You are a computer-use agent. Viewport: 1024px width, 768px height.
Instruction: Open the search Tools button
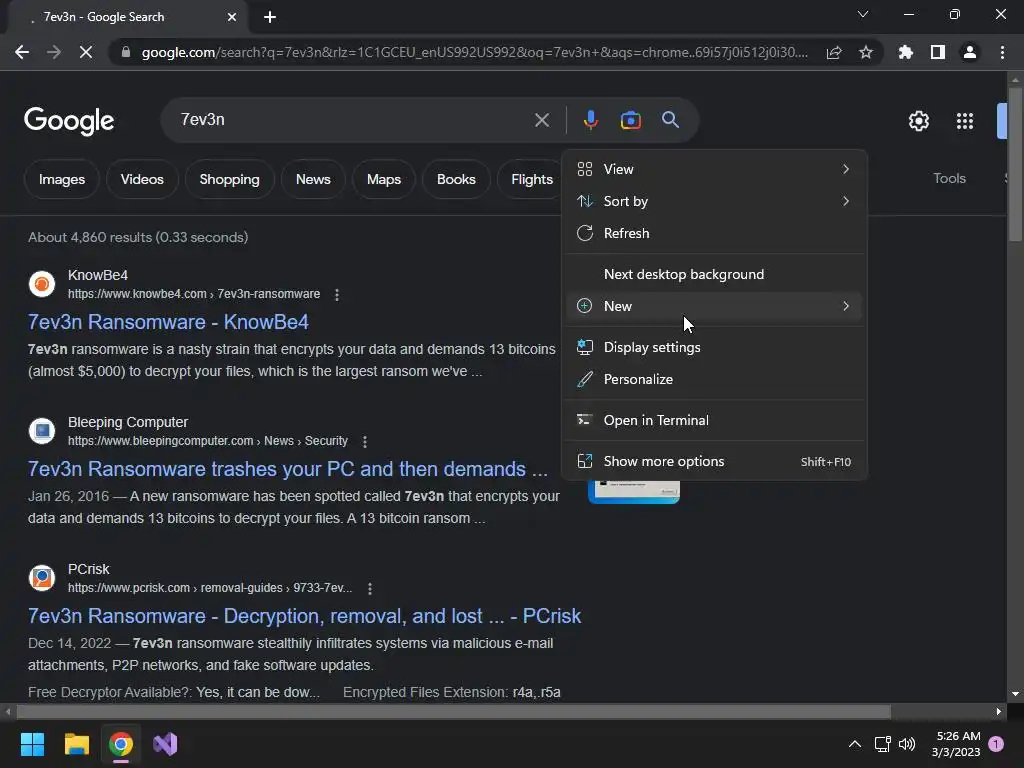tap(949, 178)
